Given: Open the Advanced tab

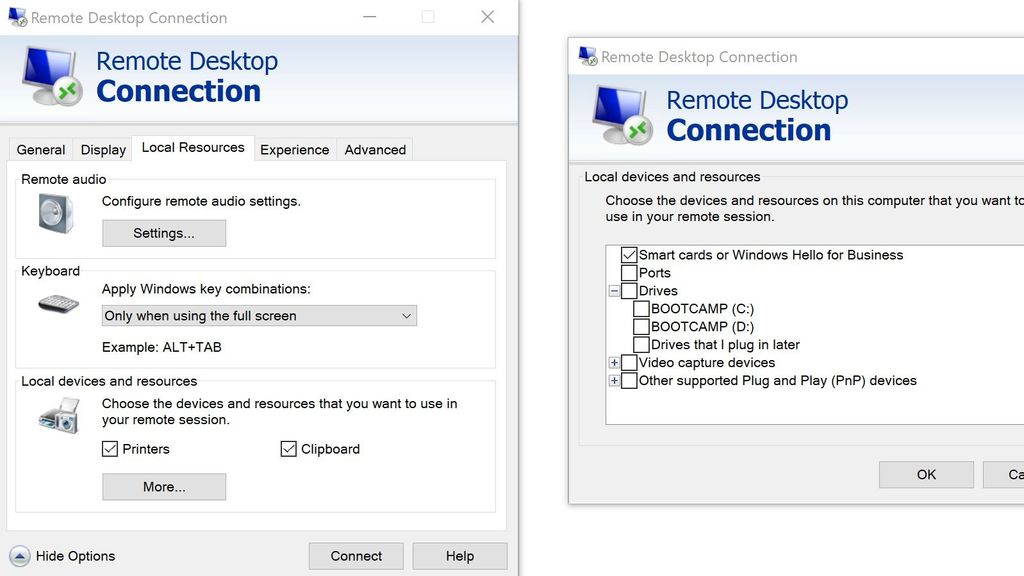Looking at the screenshot, I should (374, 149).
